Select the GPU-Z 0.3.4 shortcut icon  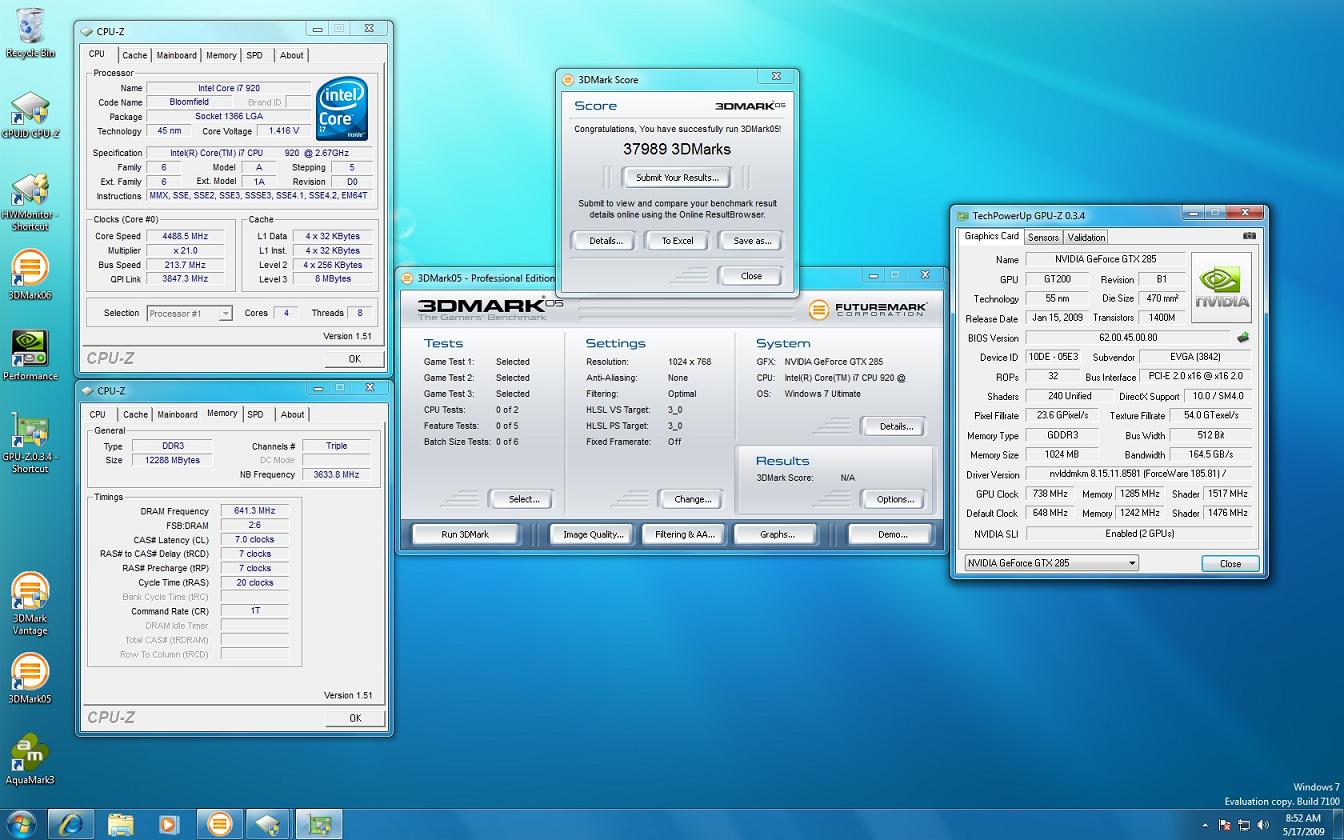click(30, 442)
